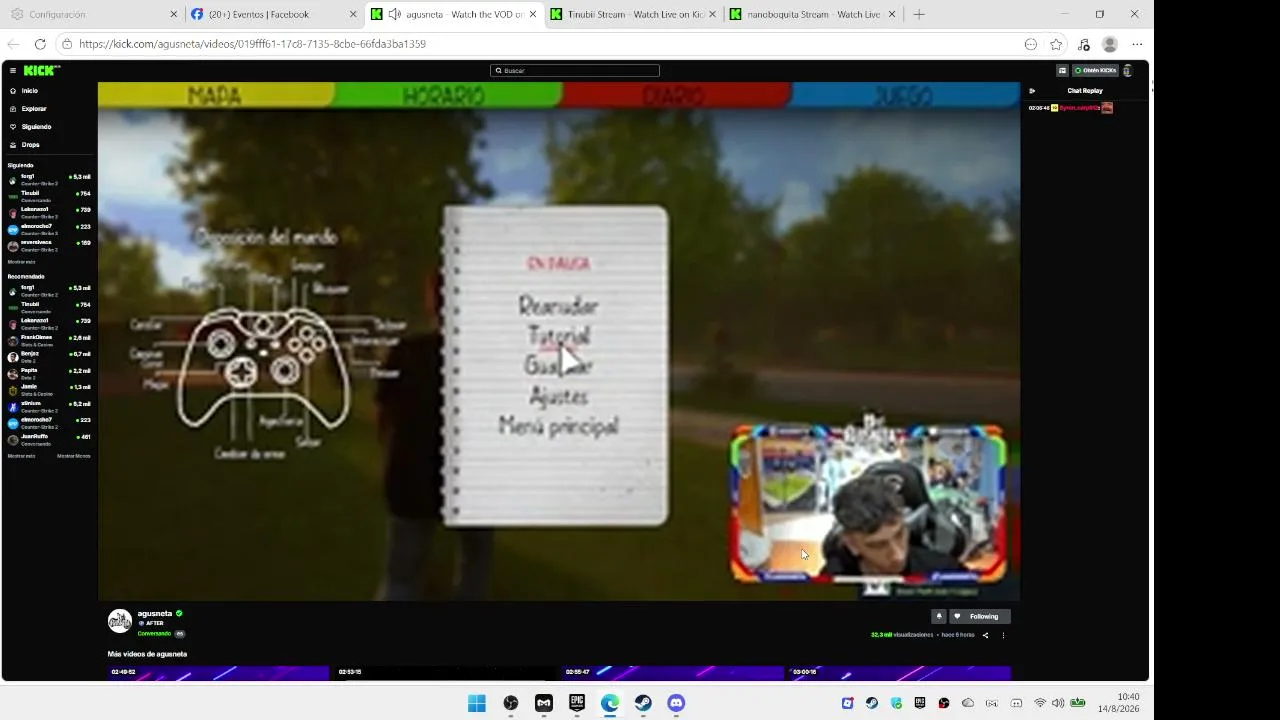
Task: Click the share icon below the video
Action: (985, 635)
